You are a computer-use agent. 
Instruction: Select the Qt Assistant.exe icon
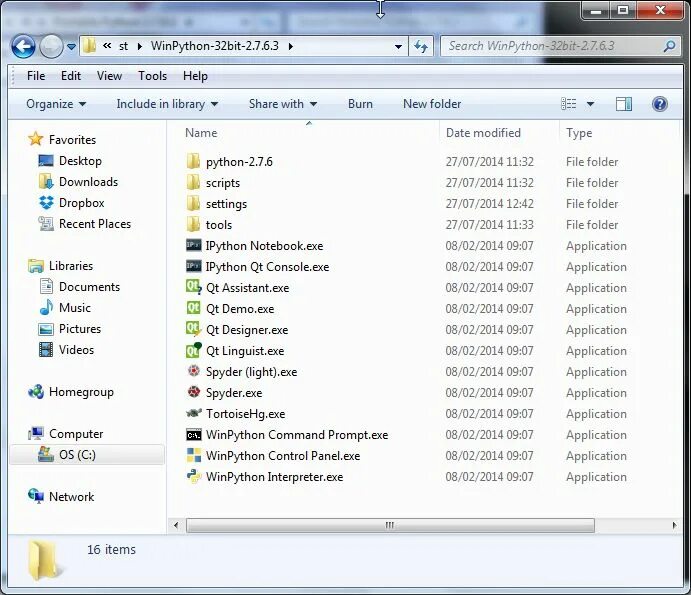(x=193, y=287)
